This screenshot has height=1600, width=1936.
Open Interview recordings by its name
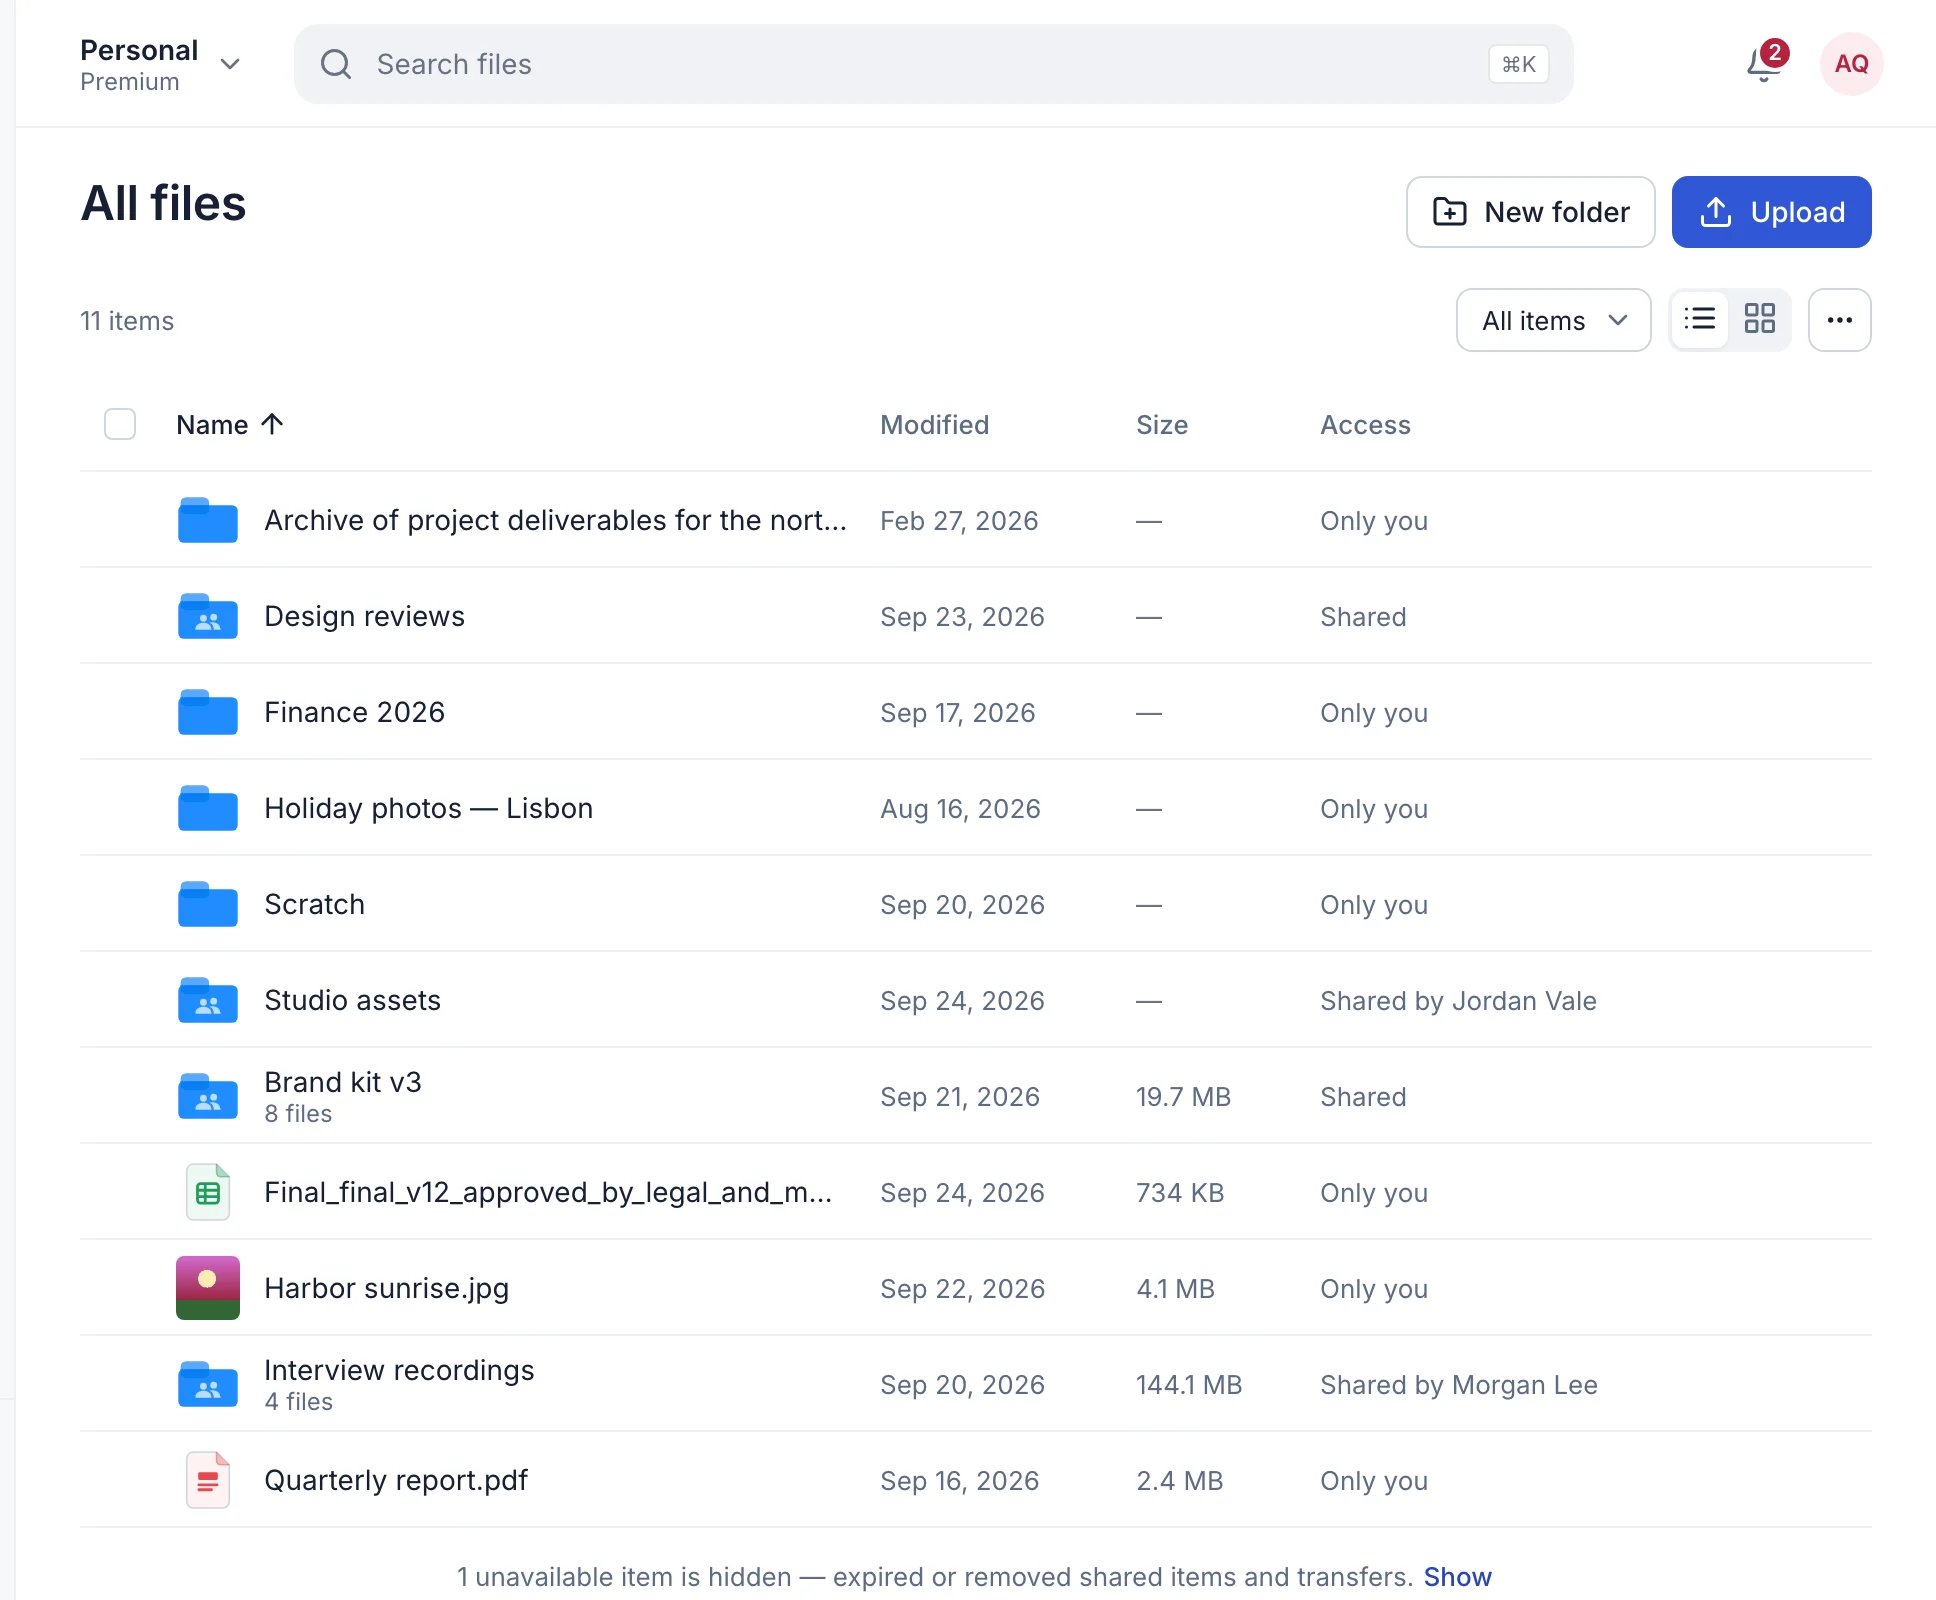(x=399, y=1370)
